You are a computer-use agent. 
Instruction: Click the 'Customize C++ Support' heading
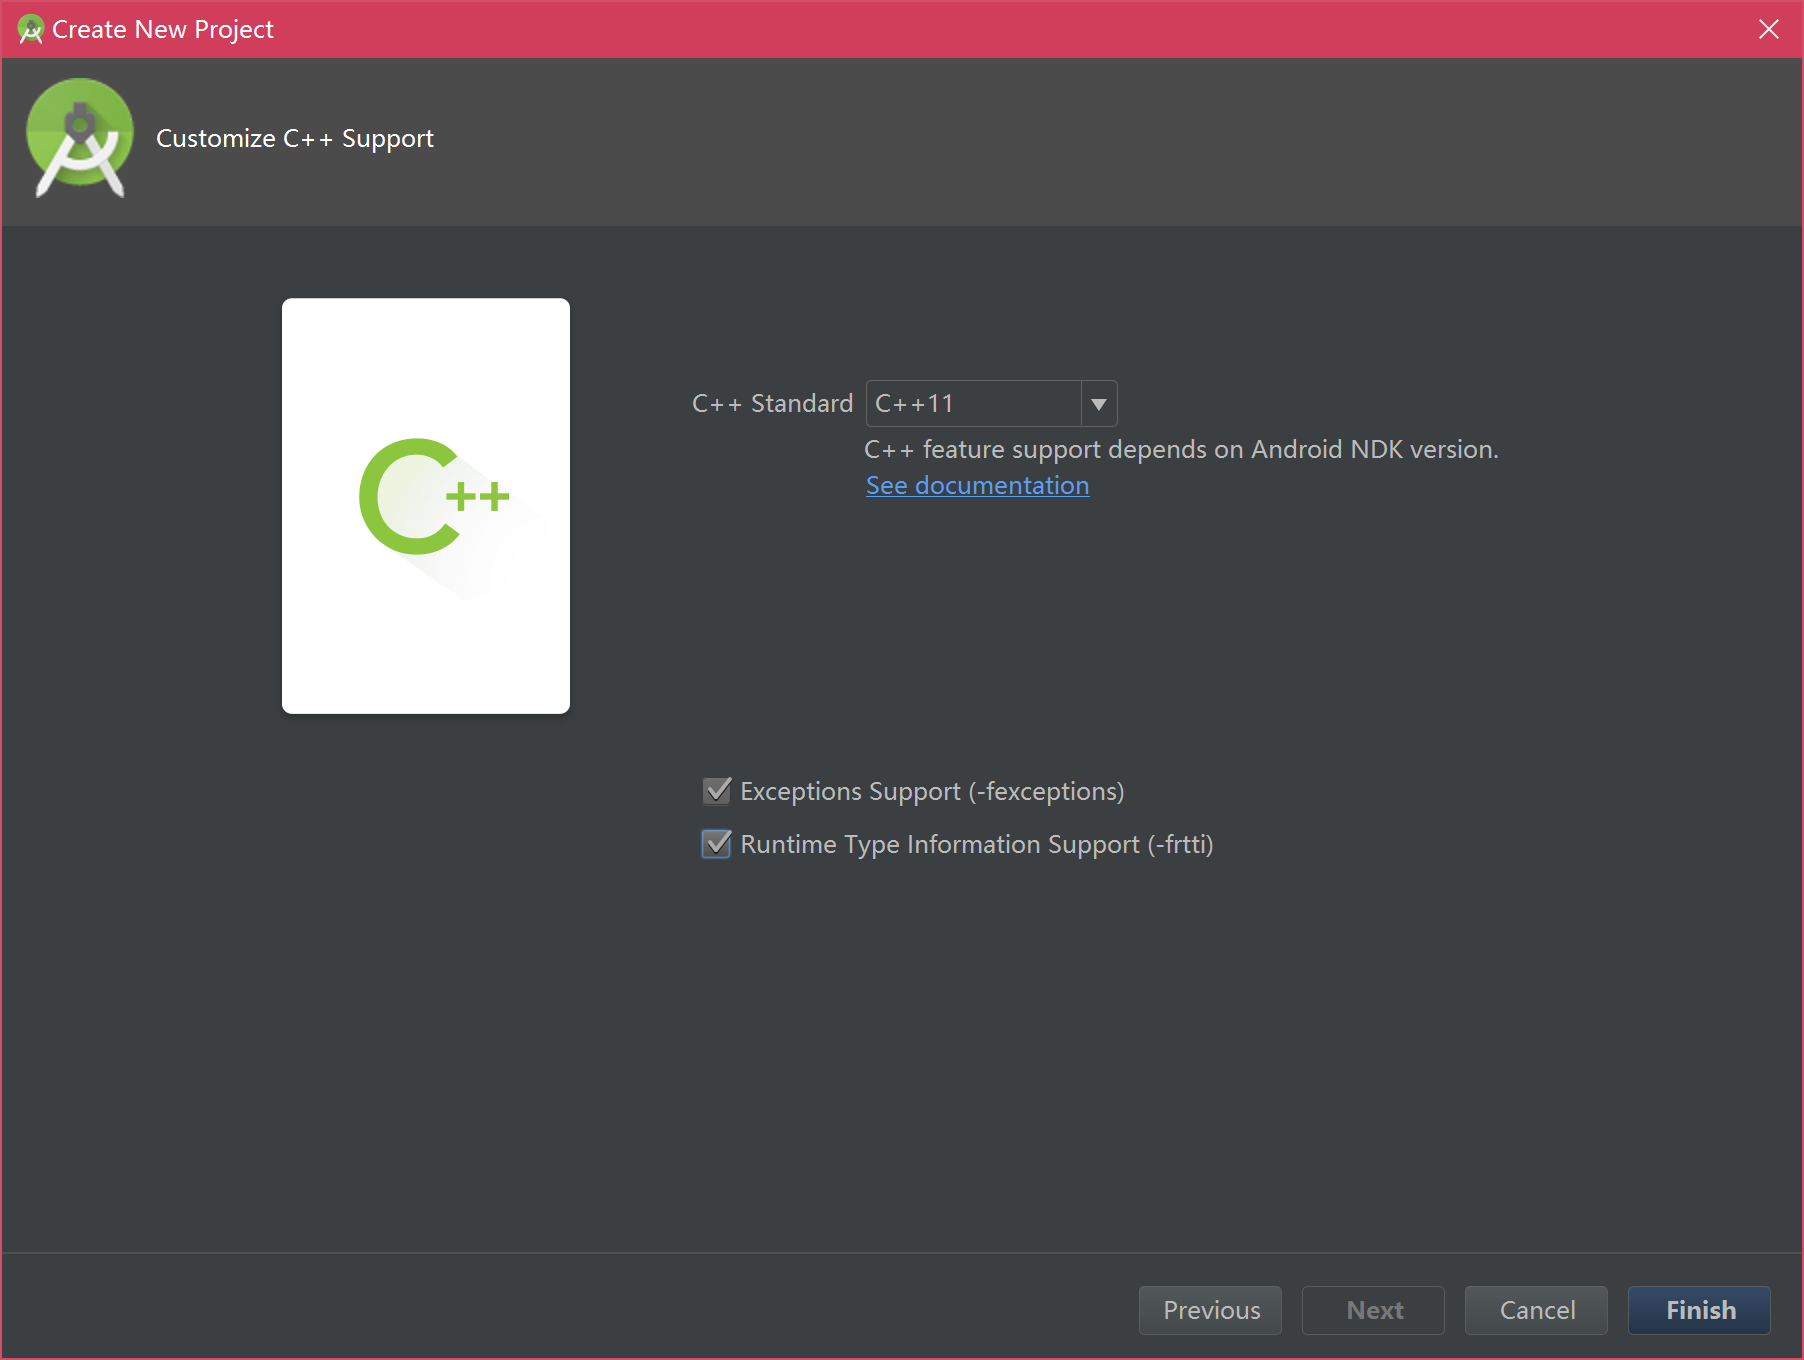point(295,139)
